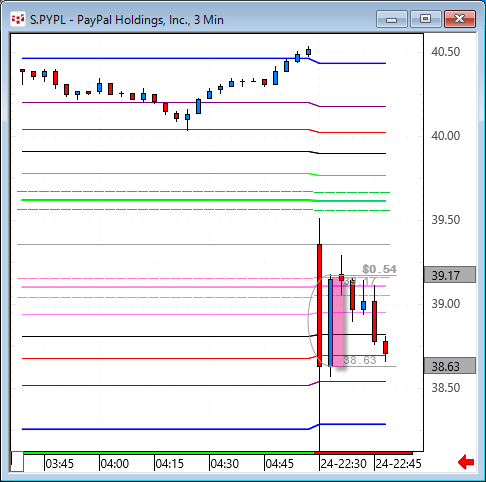The height and width of the screenshot is (482, 486).
Task: Click the 03:45 time axis label
Action: [x=59, y=464]
